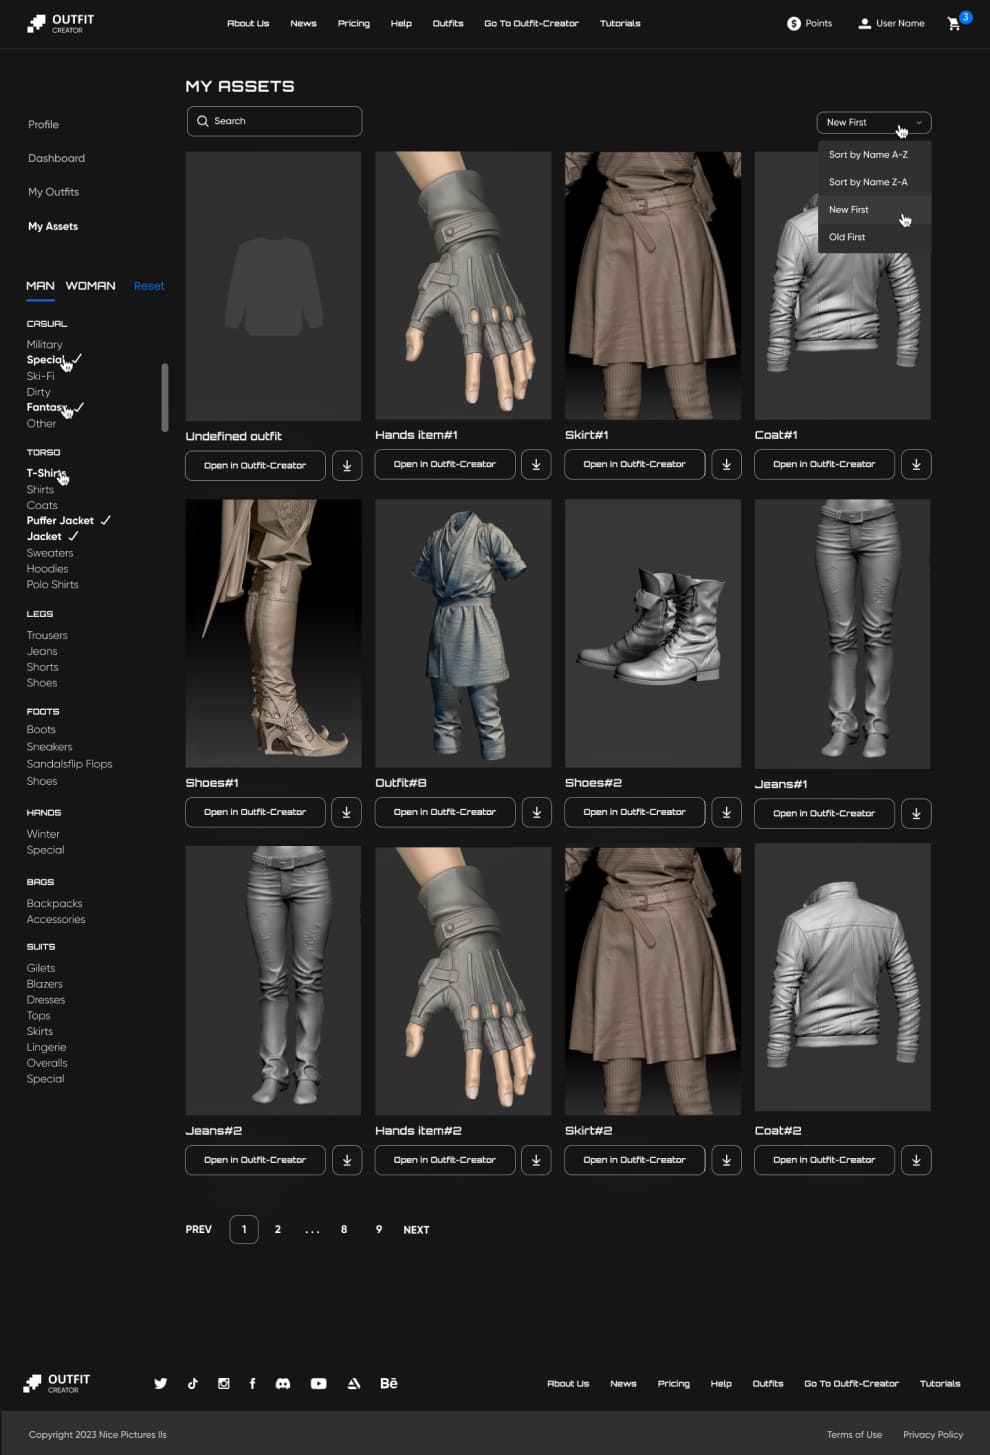This screenshot has height=1455, width=990.
Task: Open the Behance footer icon
Action: (389, 1384)
